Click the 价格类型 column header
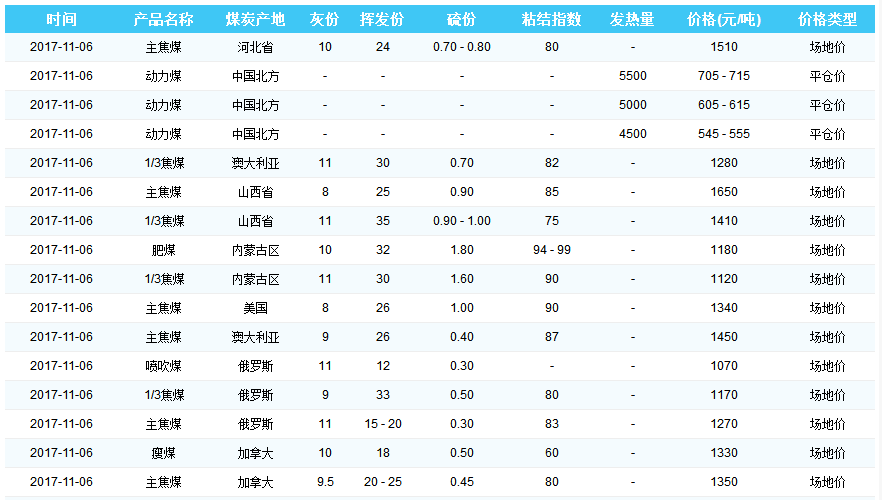Viewport: 882px width, 500px height. 827,20
